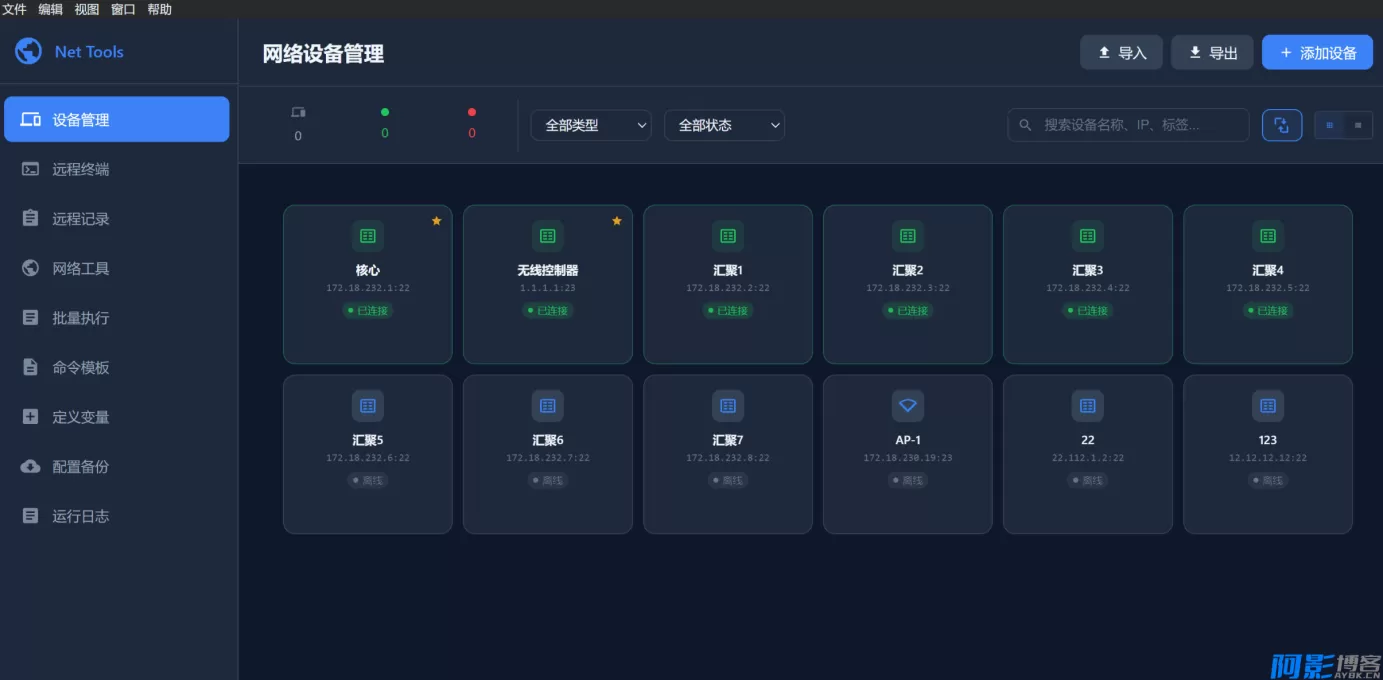The height and width of the screenshot is (680, 1383).
Task: Select the 设备管理 sidebar icon
Action: (32, 118)
